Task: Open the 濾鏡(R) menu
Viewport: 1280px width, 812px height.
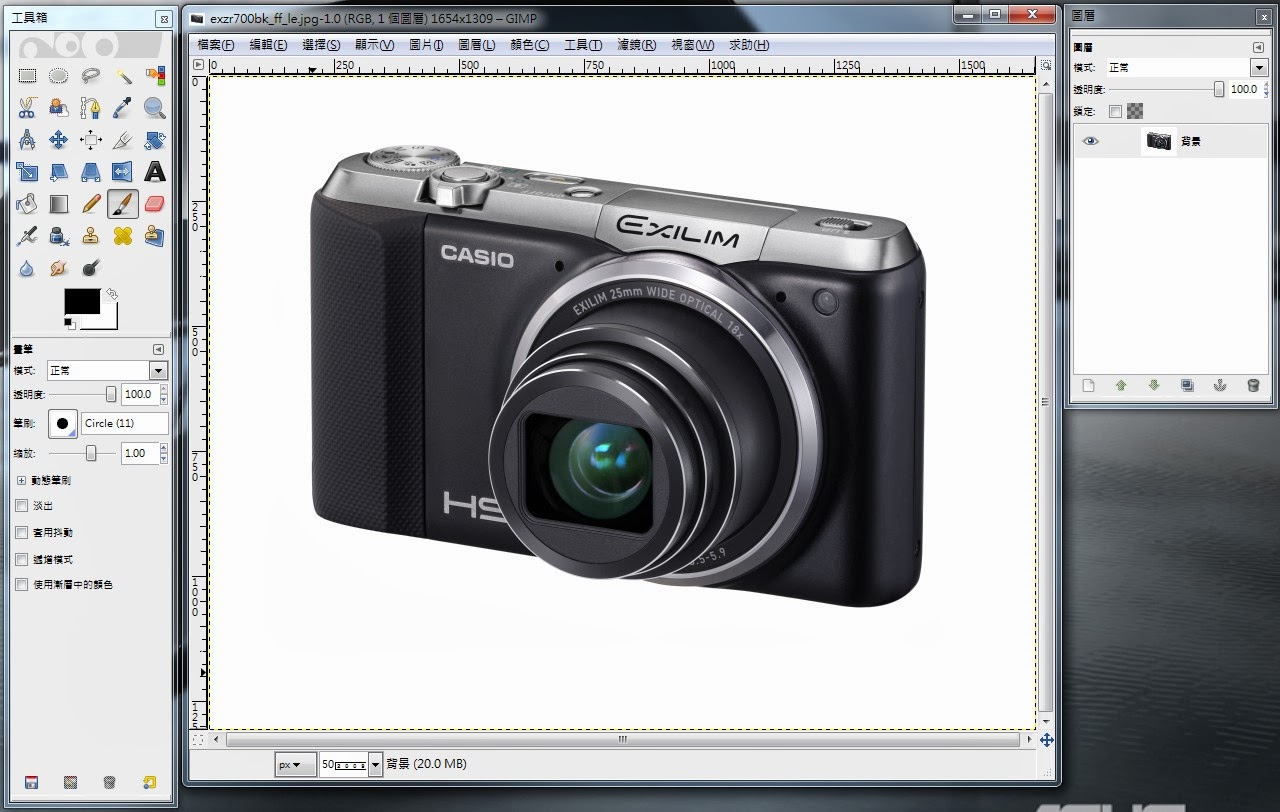Action: point(637,45)
